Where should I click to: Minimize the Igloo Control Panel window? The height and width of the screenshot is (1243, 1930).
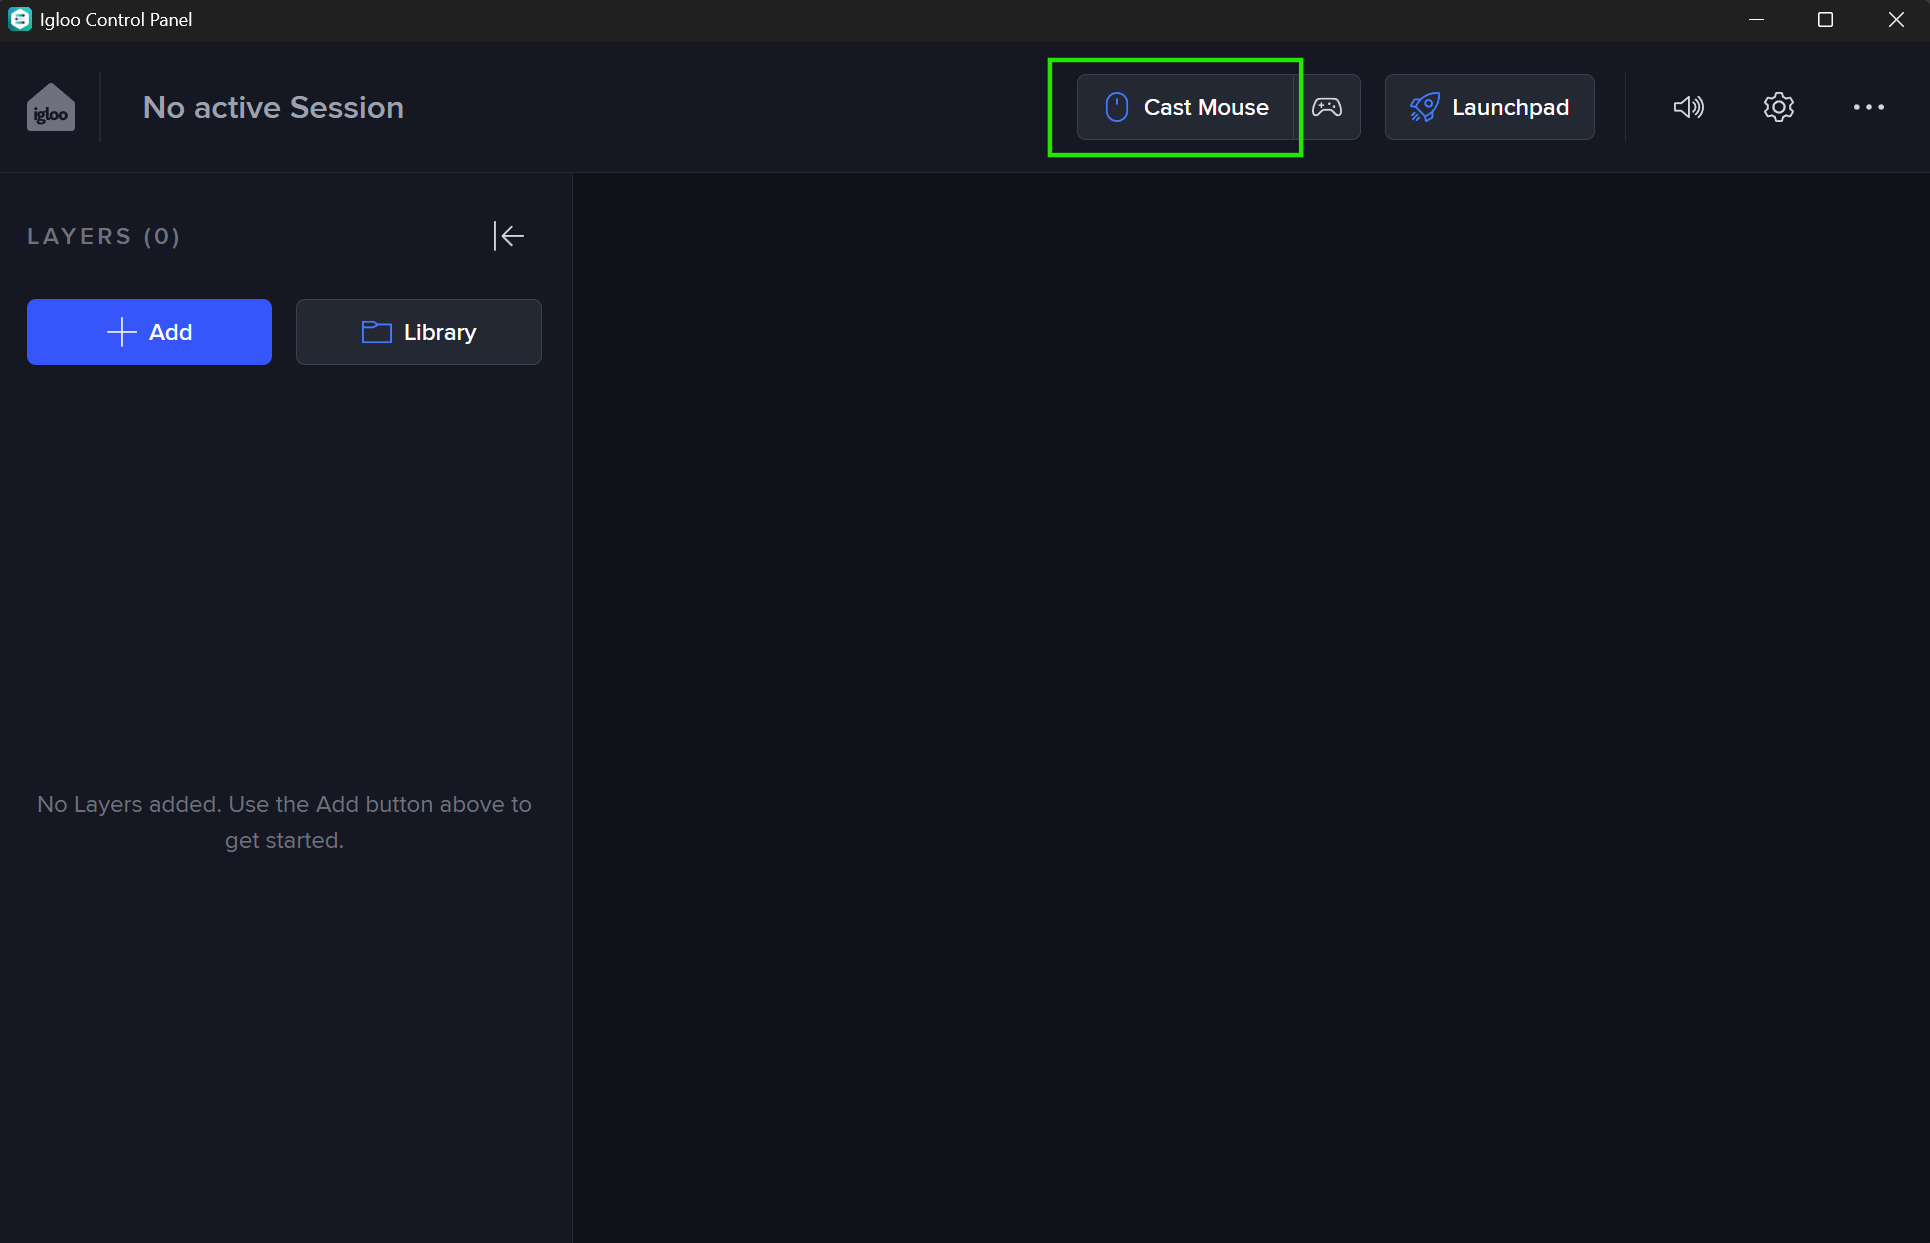[x=1756, y=20]
